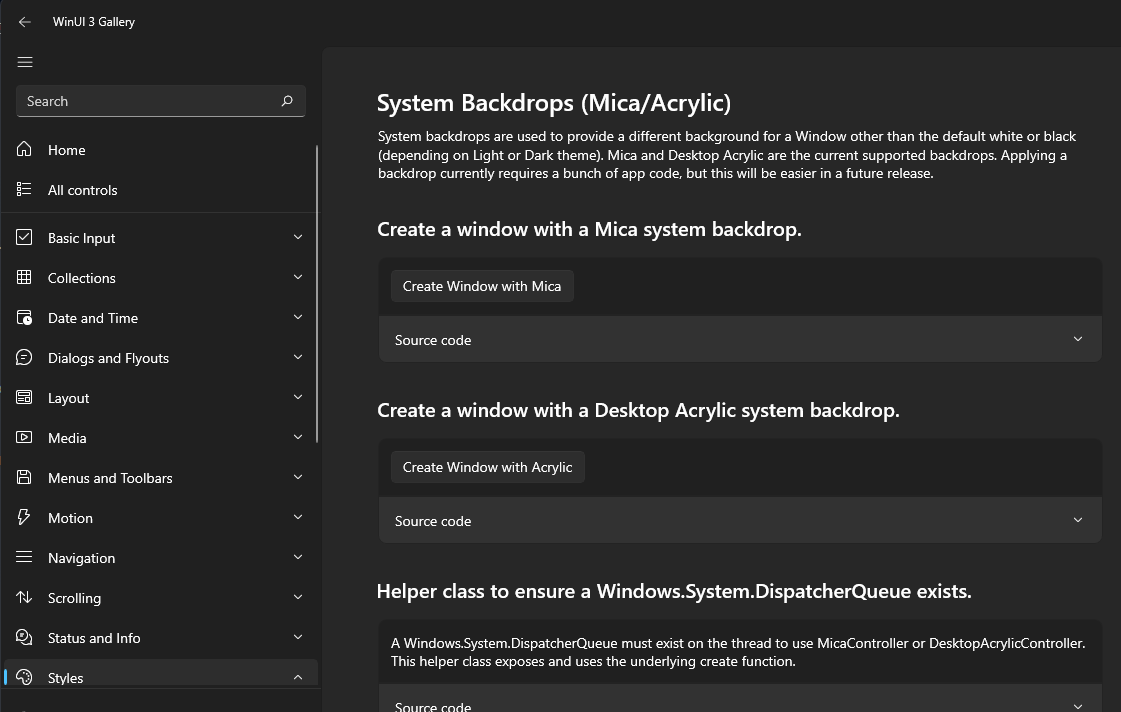
Task: Click the Styles palette icon
Action: click(x=24, y=677)
